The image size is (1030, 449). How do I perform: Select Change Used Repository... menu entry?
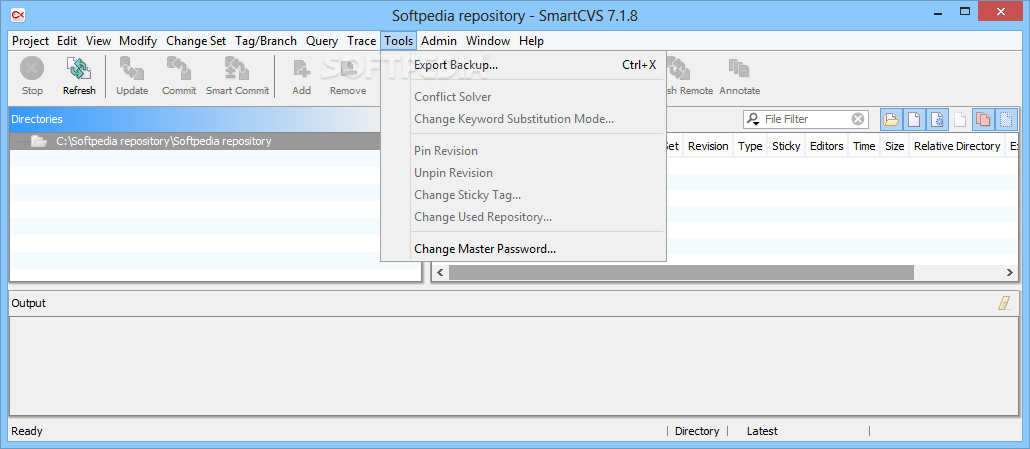(x=524, y=217)
